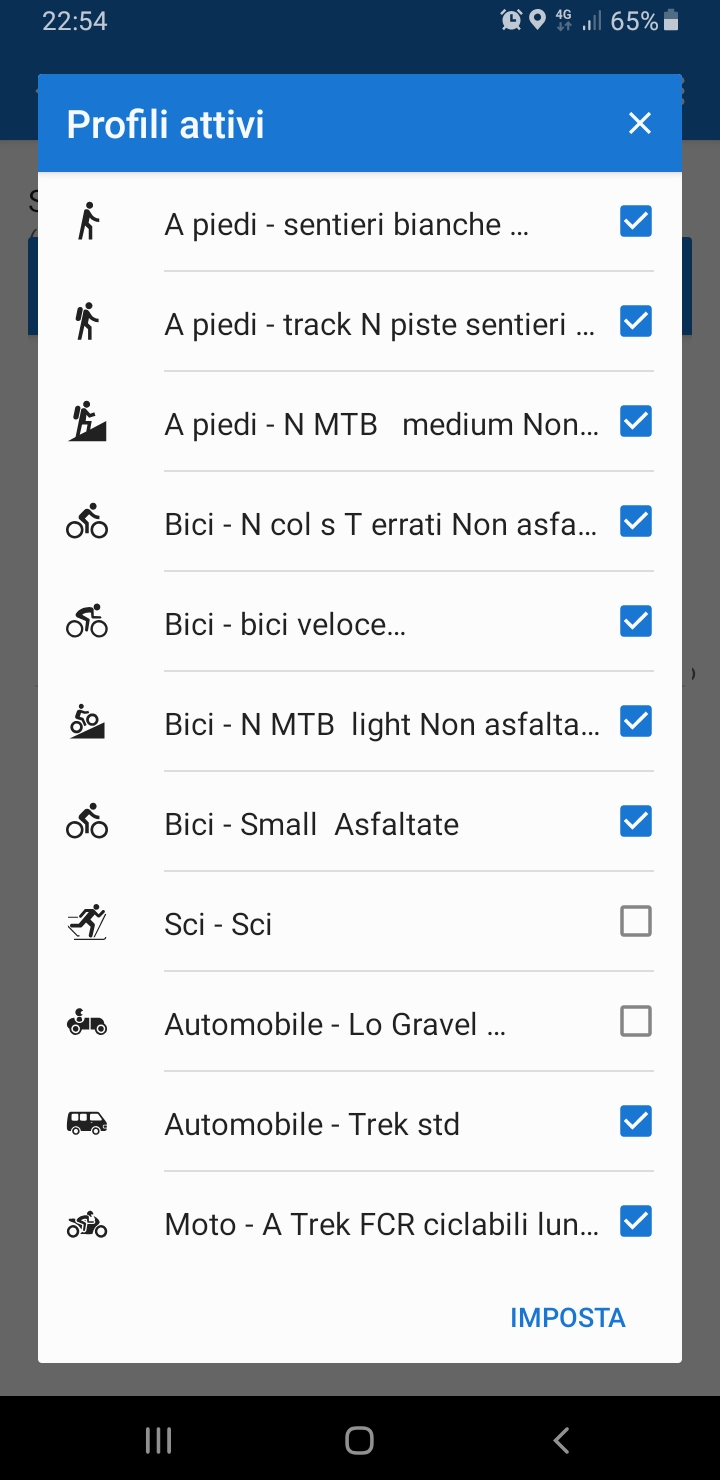Click the uphill hiker icon for N MTB medium
Screen dimensions: 720x1480
point(88,422)
